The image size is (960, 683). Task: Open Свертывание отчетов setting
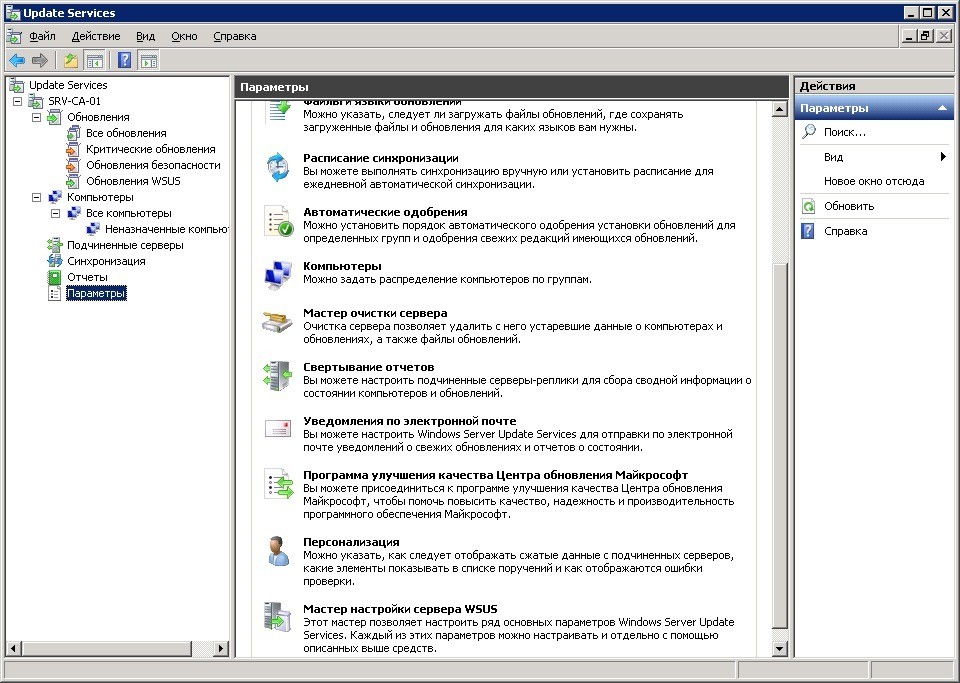[369, 367]
